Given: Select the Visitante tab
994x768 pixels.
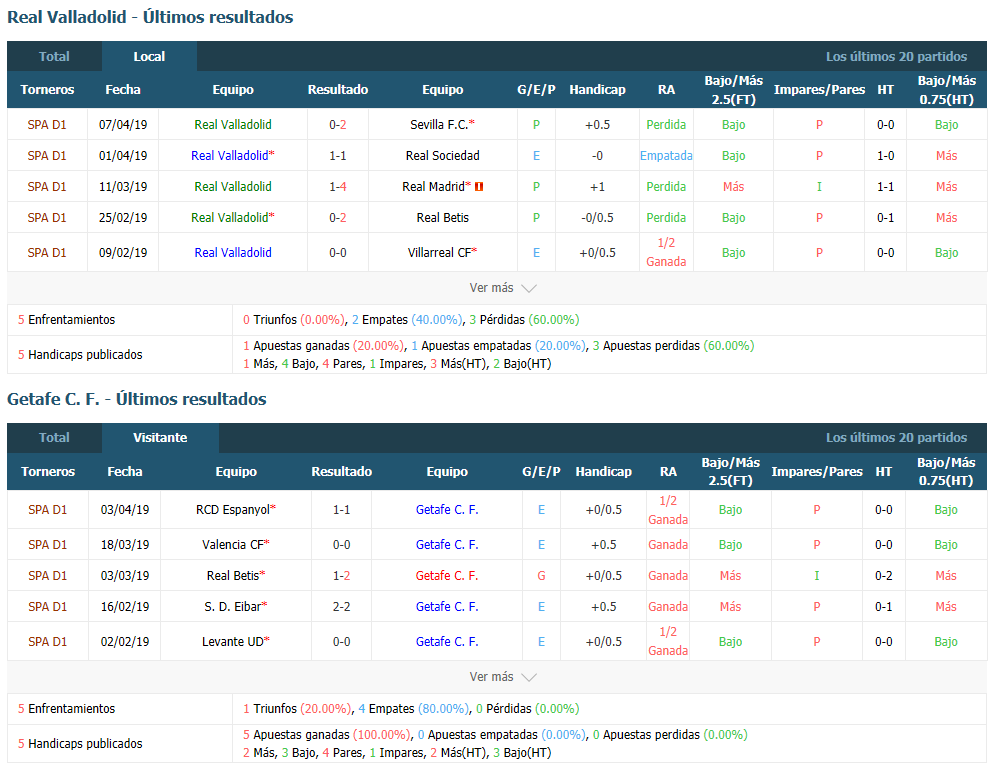Looking at the screenshot, I should (x=160, y=438).
